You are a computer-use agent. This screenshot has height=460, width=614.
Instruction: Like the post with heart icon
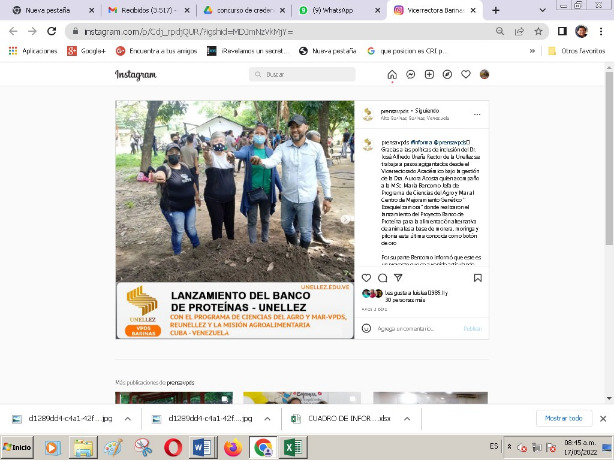coord(366,278)
